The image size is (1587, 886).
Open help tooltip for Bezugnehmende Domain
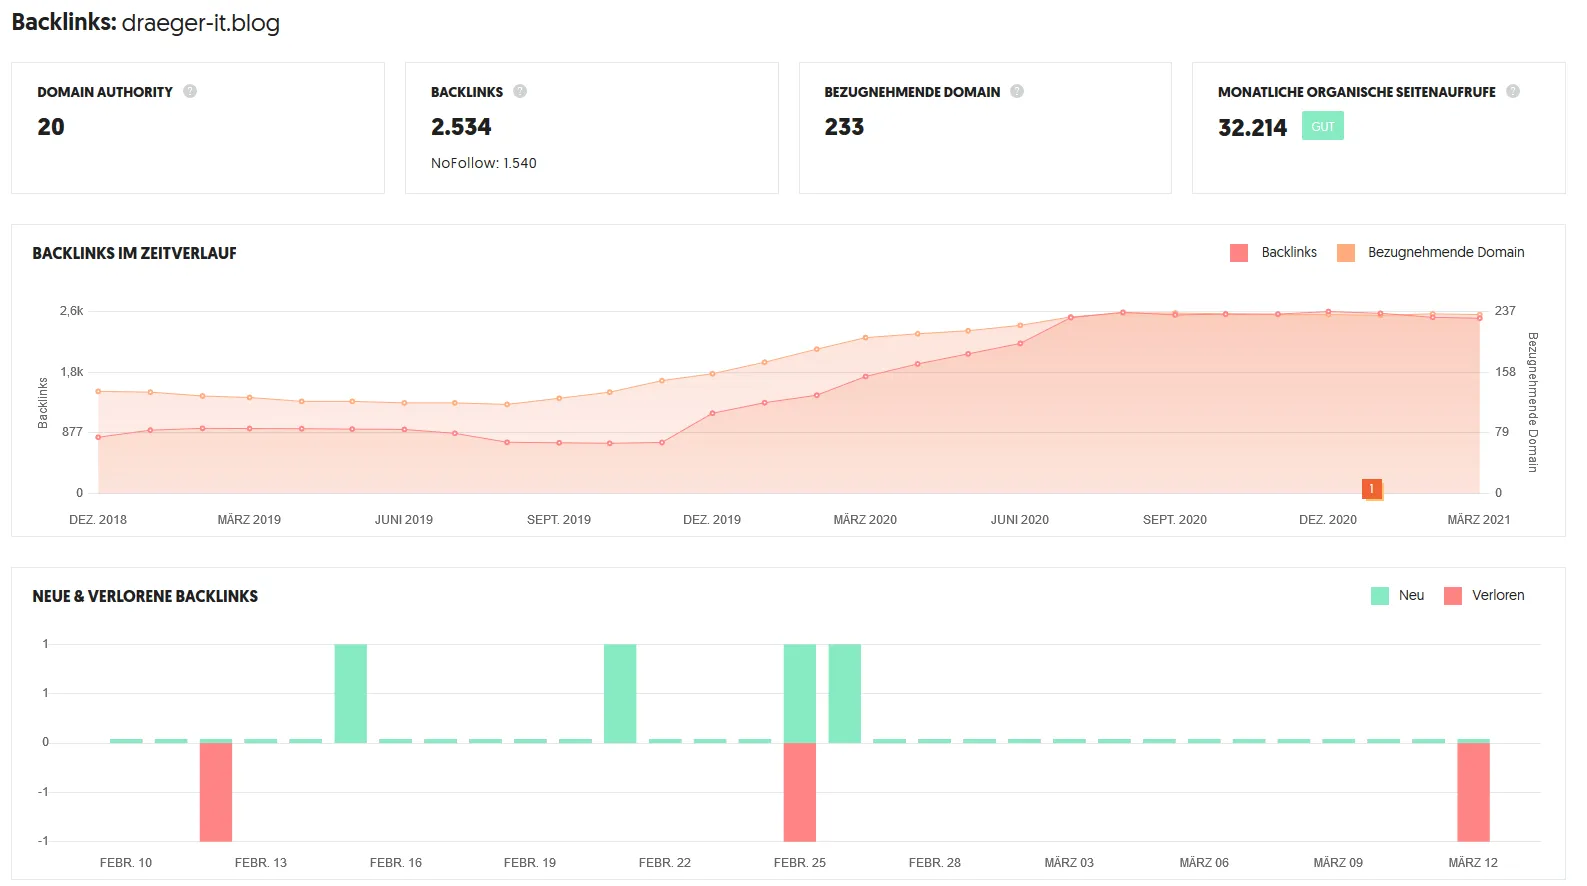[x=1017, y=91]
